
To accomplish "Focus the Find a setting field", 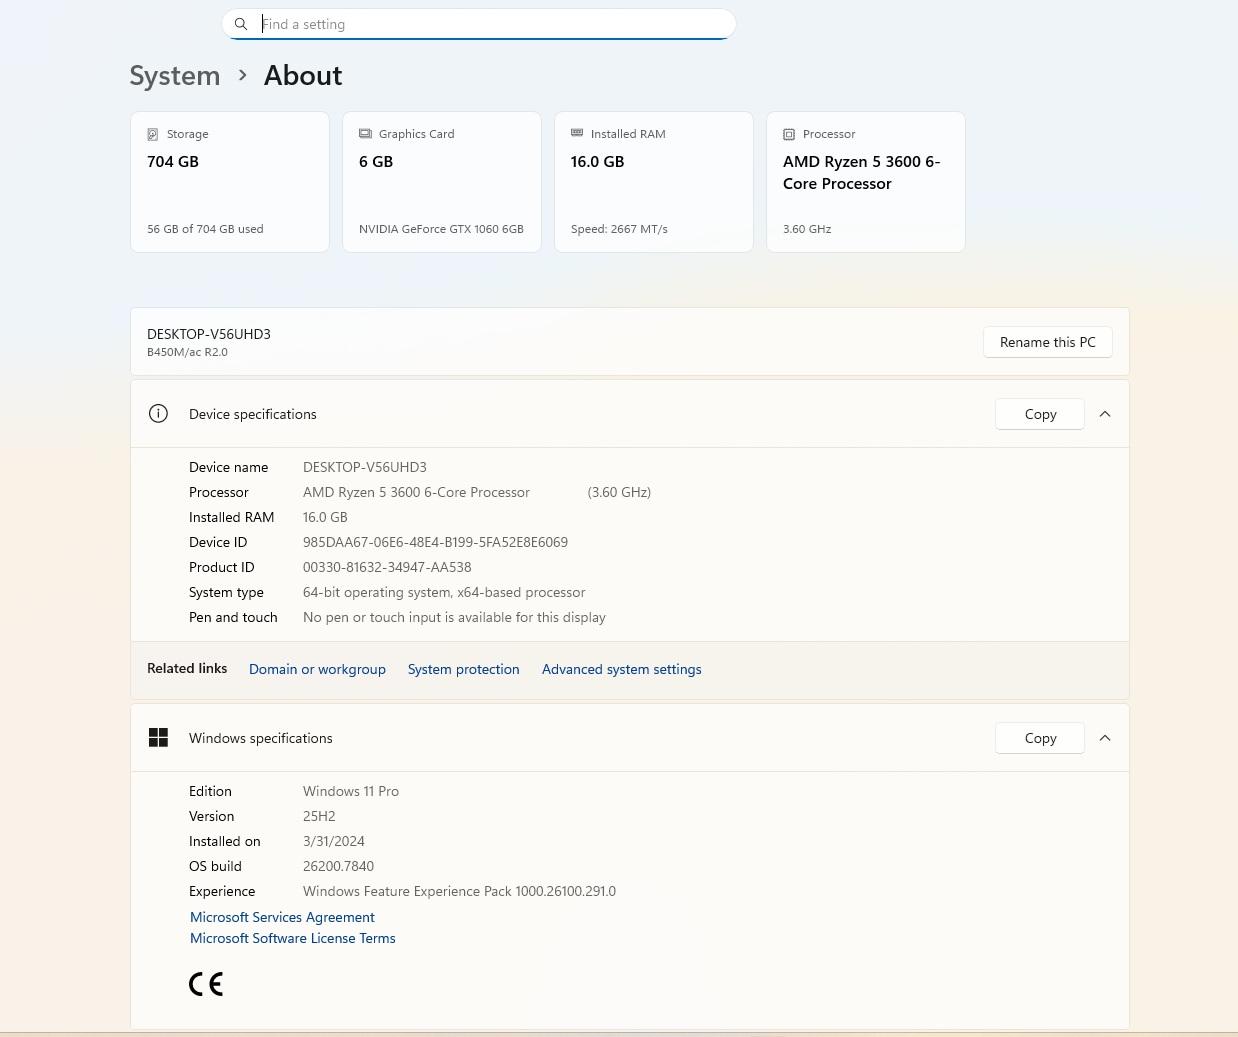I will click(x=479, y=24).
